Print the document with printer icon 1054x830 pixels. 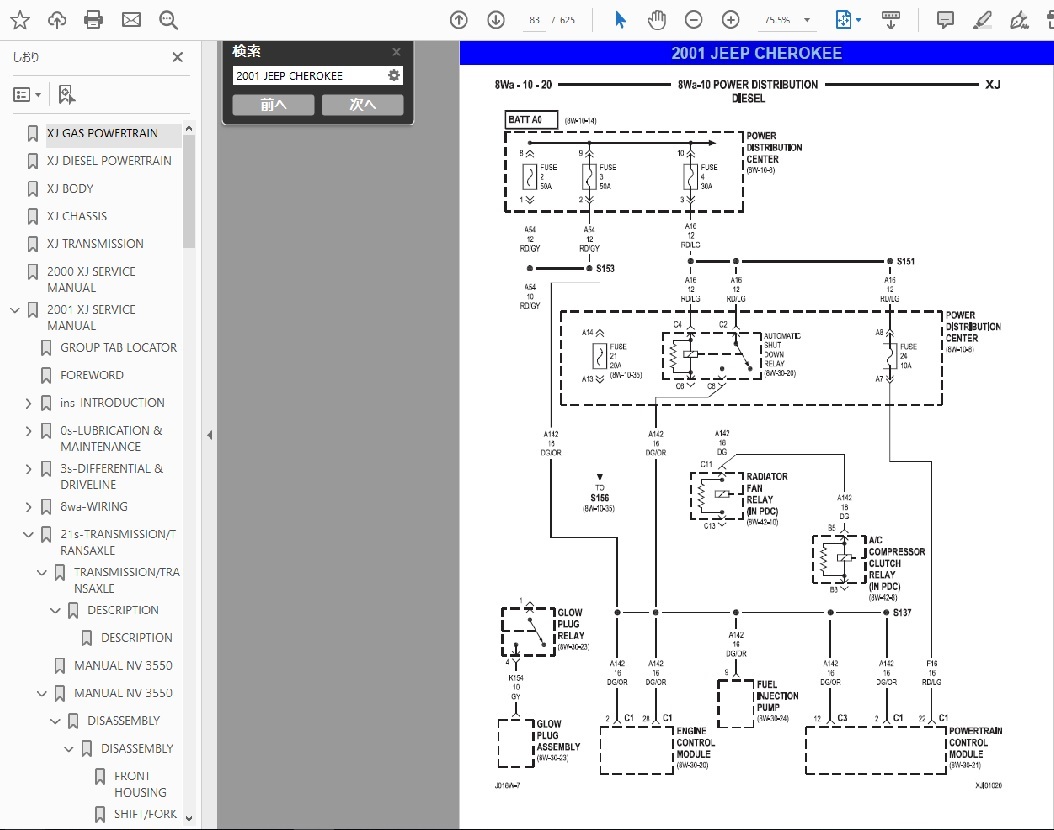(93, 20)
